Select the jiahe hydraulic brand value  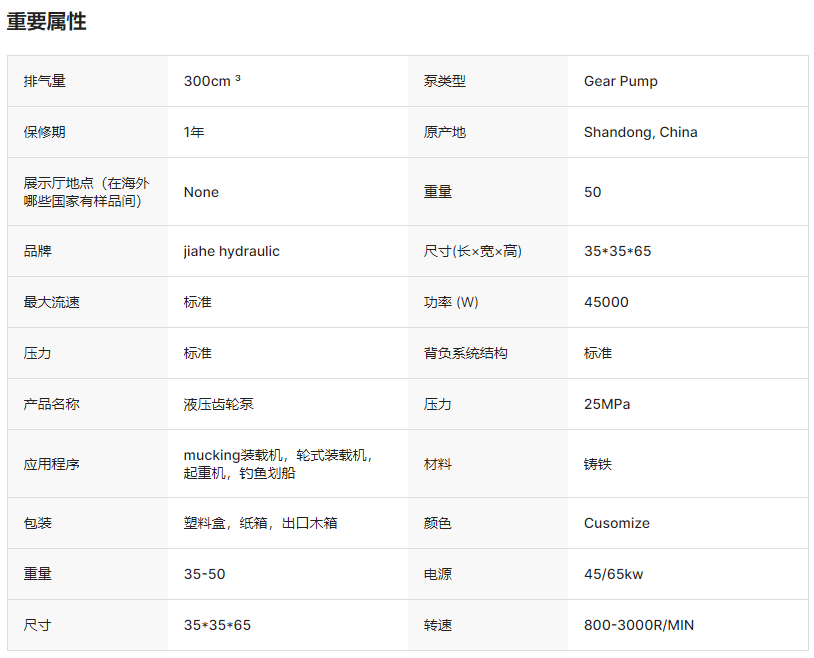coord(231,251)
